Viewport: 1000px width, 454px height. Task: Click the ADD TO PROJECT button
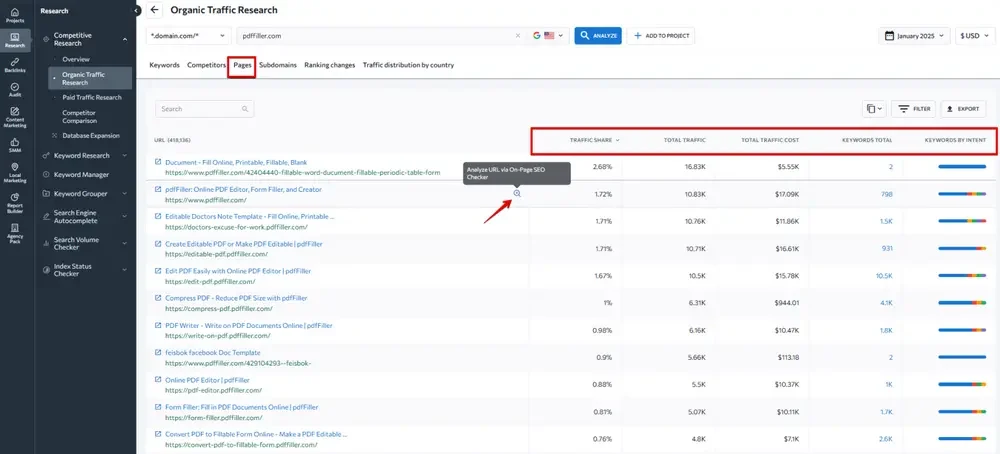661,36
